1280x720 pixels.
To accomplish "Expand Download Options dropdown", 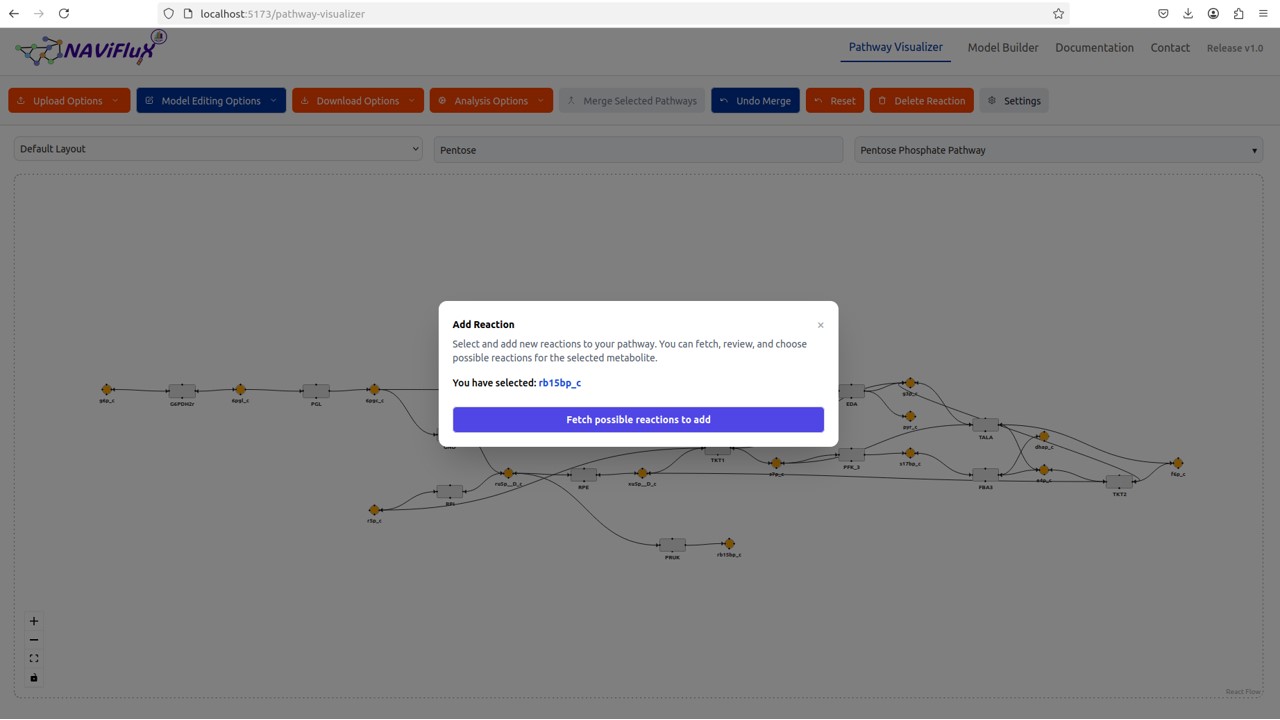I will [357, 101].
